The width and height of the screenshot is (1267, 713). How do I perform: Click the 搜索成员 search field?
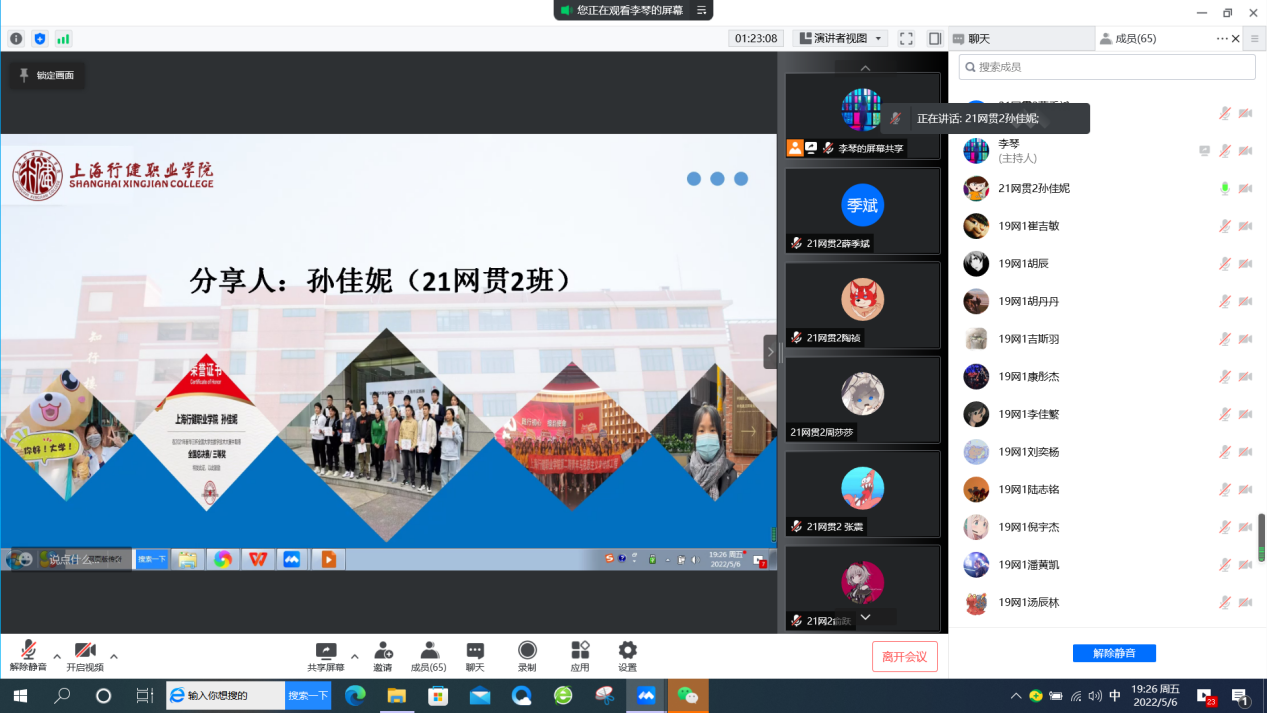pyautogui.click(x=1107, y=67)
